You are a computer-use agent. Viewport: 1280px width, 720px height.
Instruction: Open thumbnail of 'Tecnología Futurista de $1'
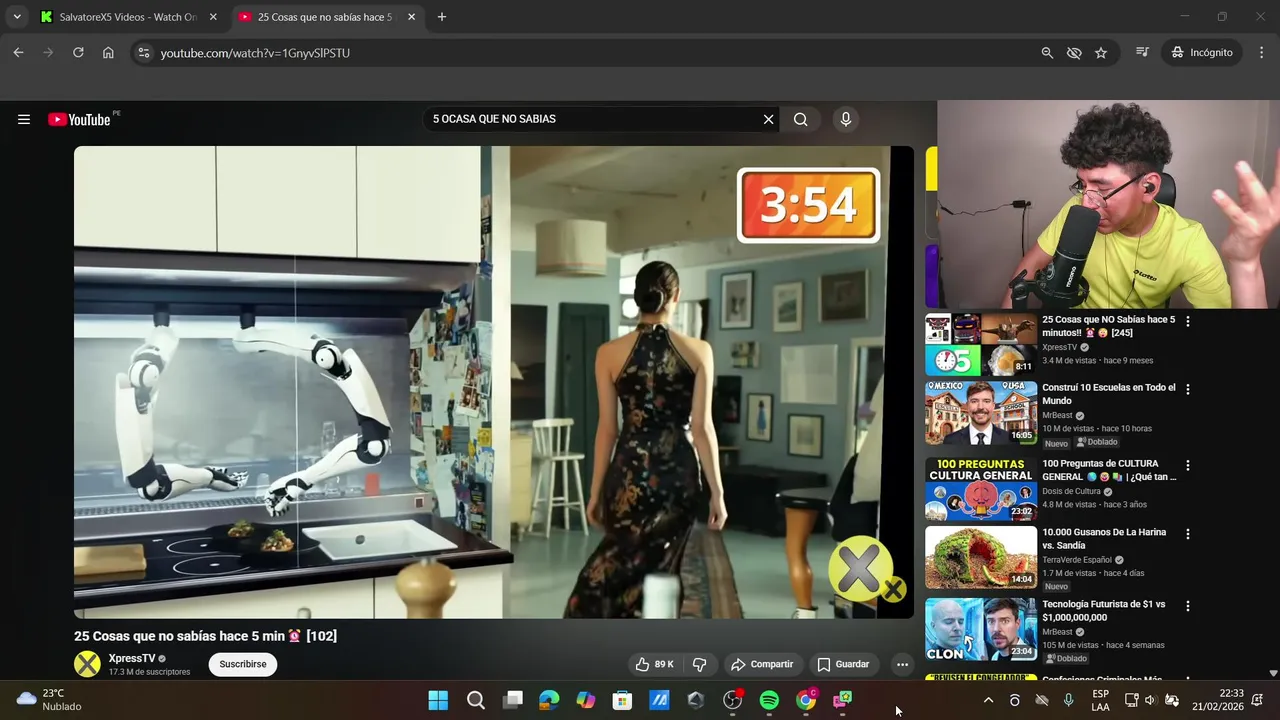point(981,629)
